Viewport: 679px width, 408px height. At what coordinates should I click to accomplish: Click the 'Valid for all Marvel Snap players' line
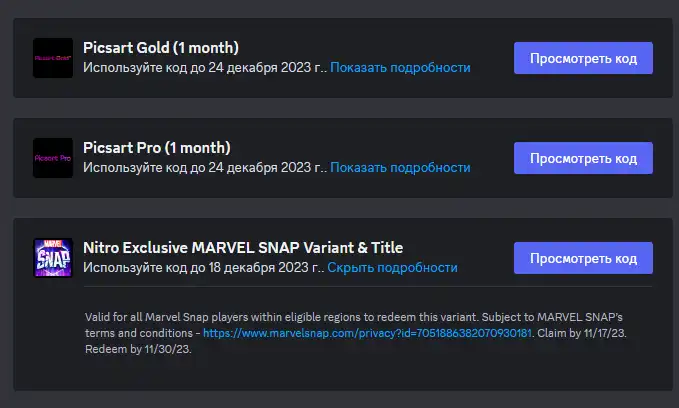(354, 317)
